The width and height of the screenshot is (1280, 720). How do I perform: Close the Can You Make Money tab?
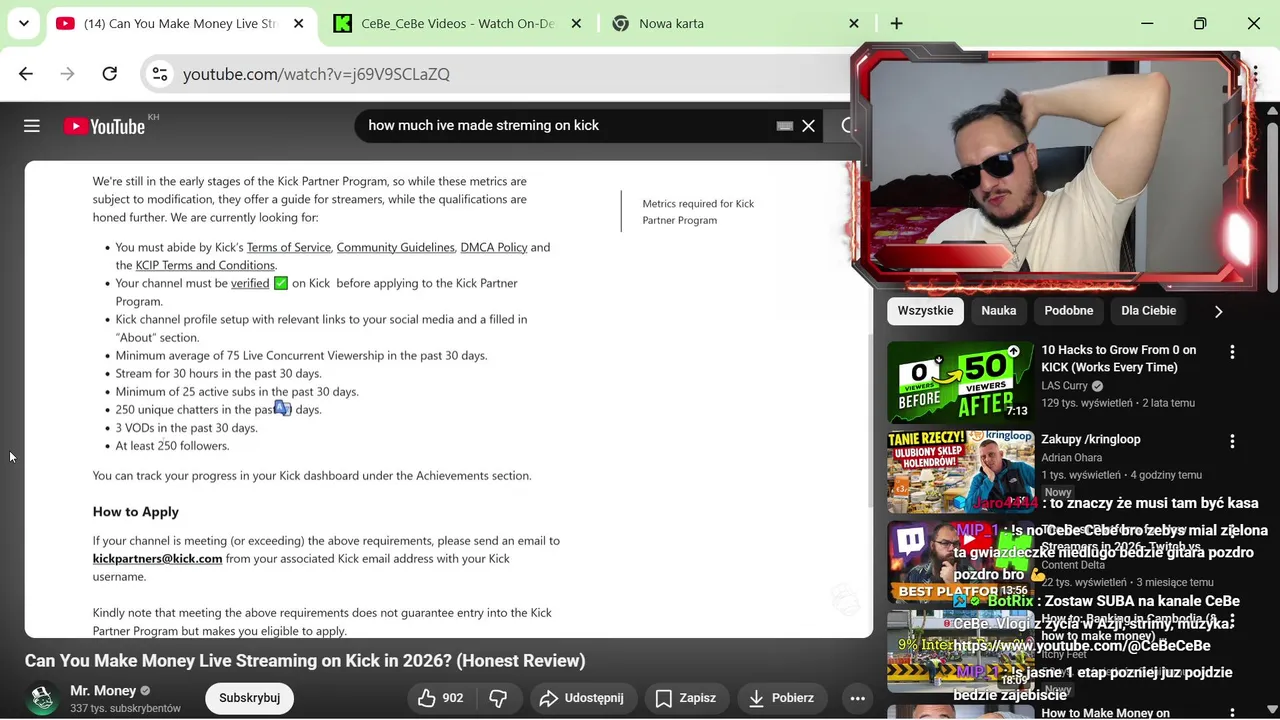[298, 23]
